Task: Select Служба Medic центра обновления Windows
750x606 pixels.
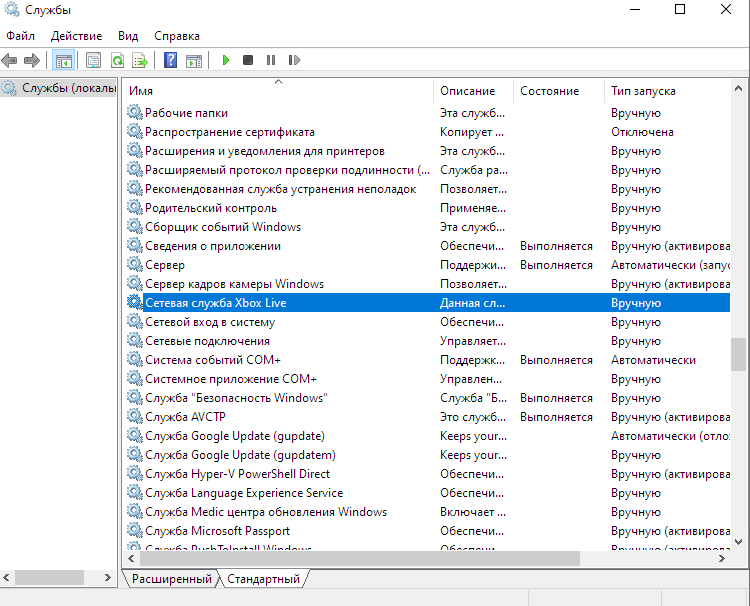Action: click(266, 511)
